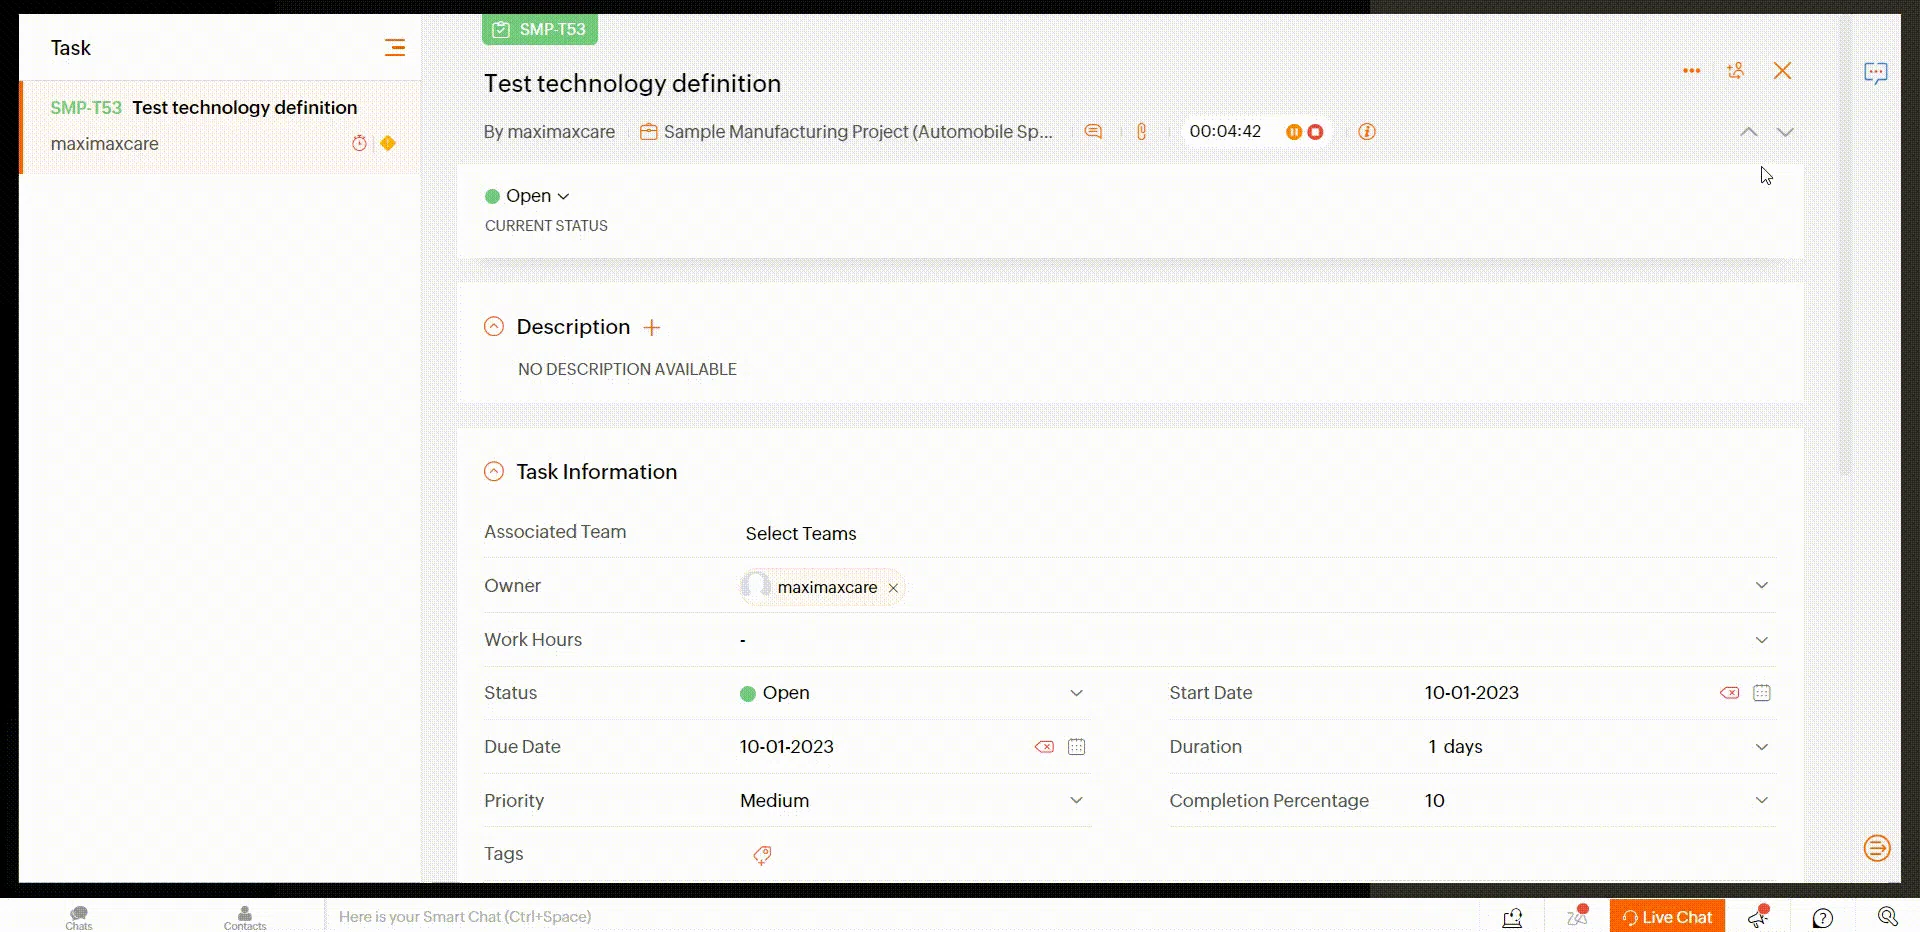The image size is (1920, 932).
Task: Add a tag using the tag icon
Action: tap(762, 855)
